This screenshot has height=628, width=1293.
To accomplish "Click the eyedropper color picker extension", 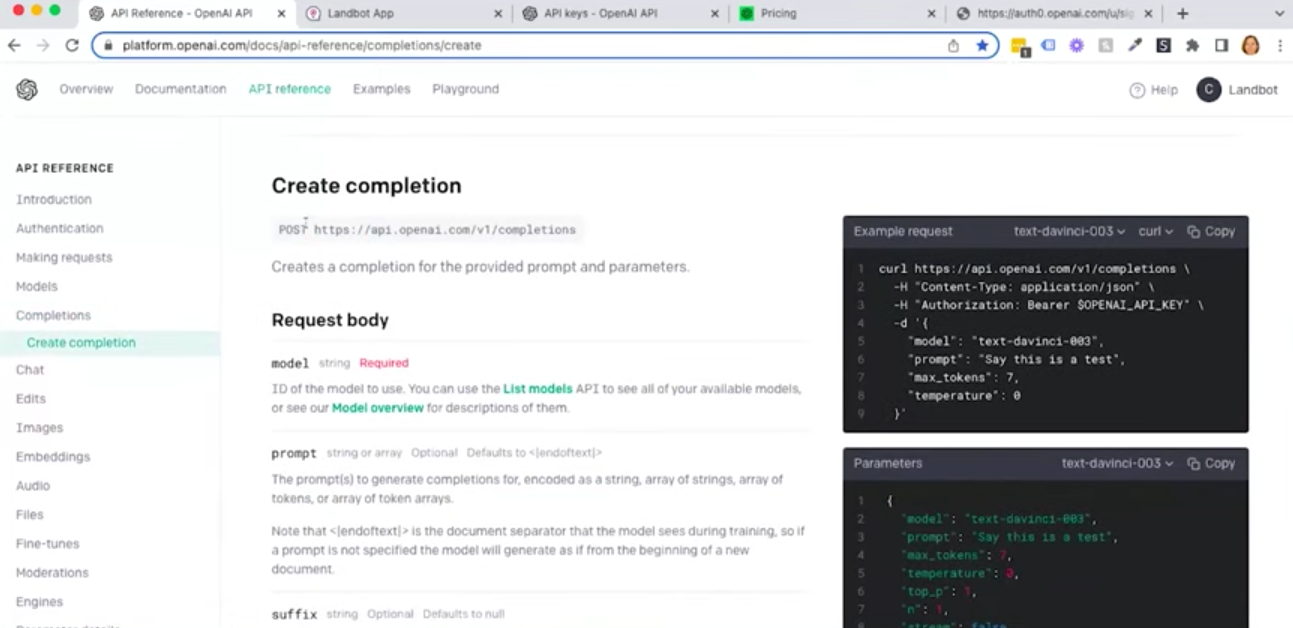I will pos(1135,45).
